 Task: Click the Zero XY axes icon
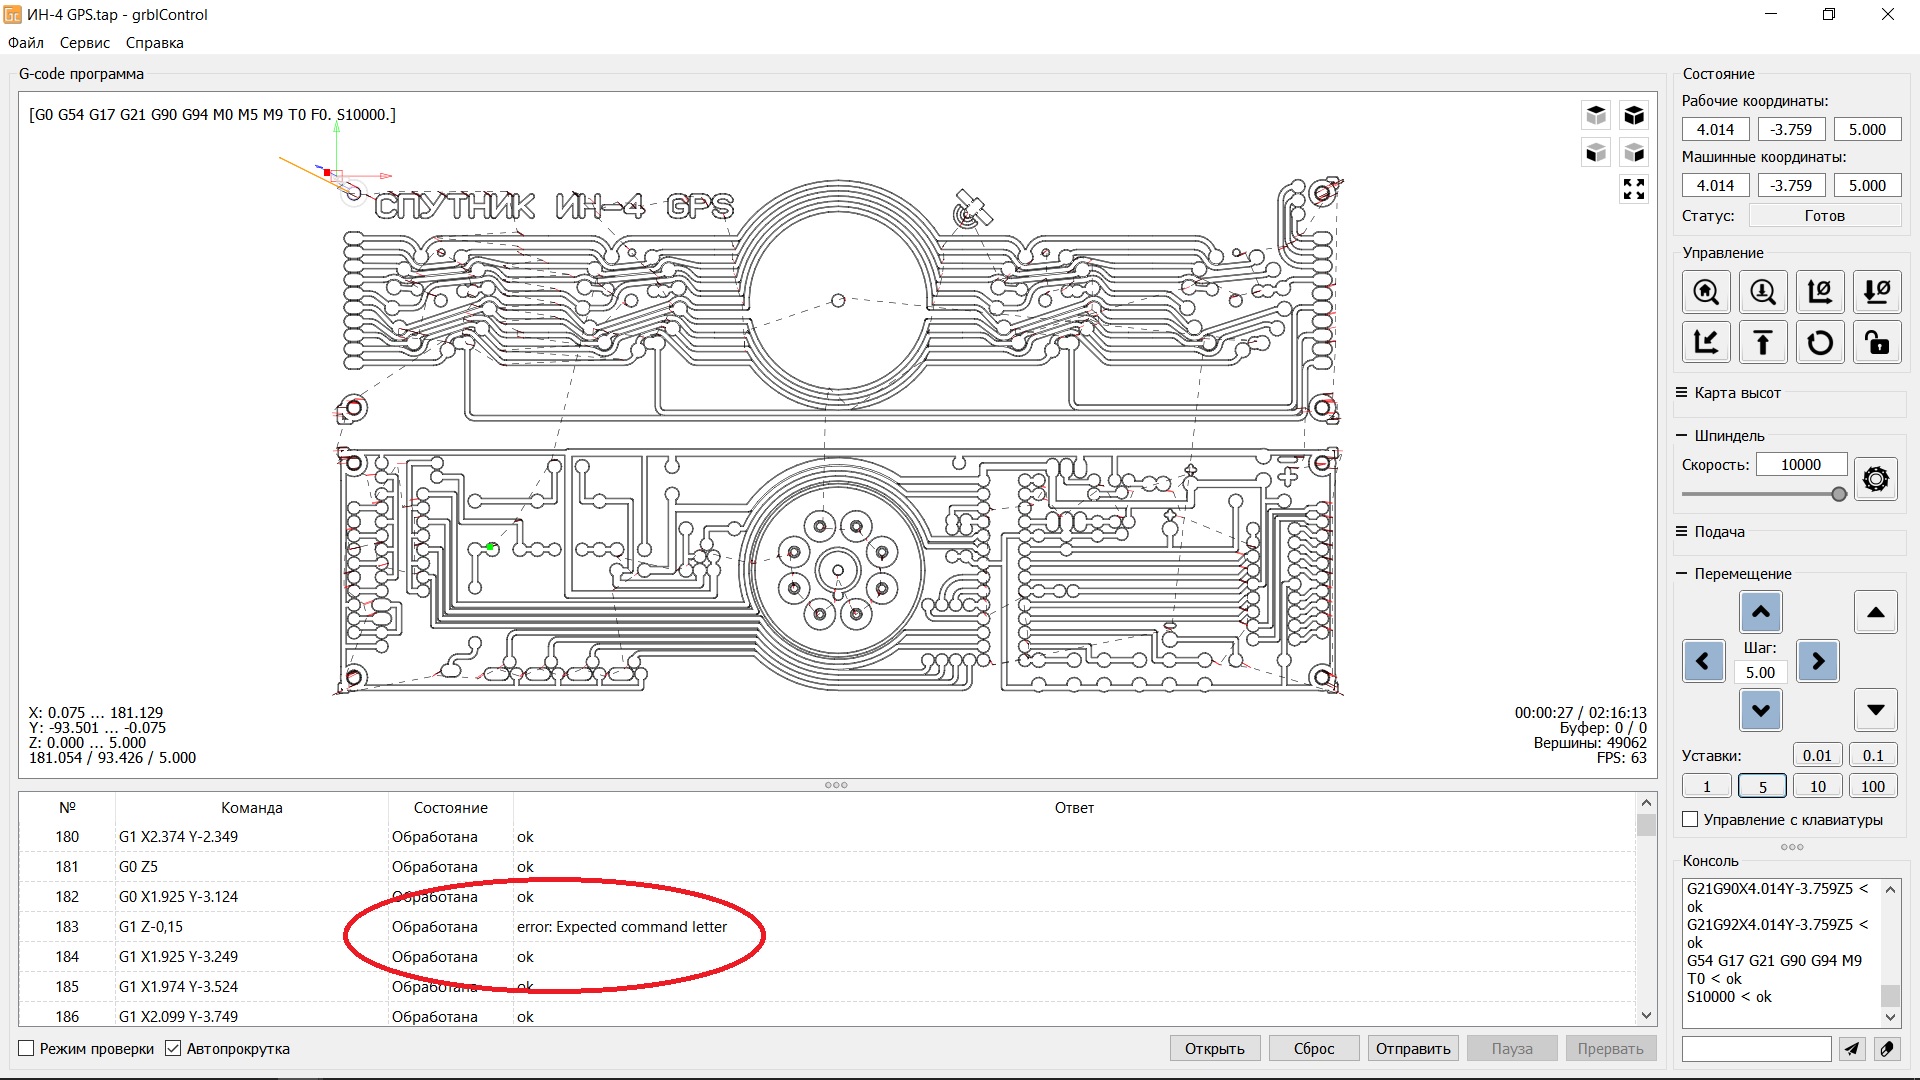tap(1820, 292)
